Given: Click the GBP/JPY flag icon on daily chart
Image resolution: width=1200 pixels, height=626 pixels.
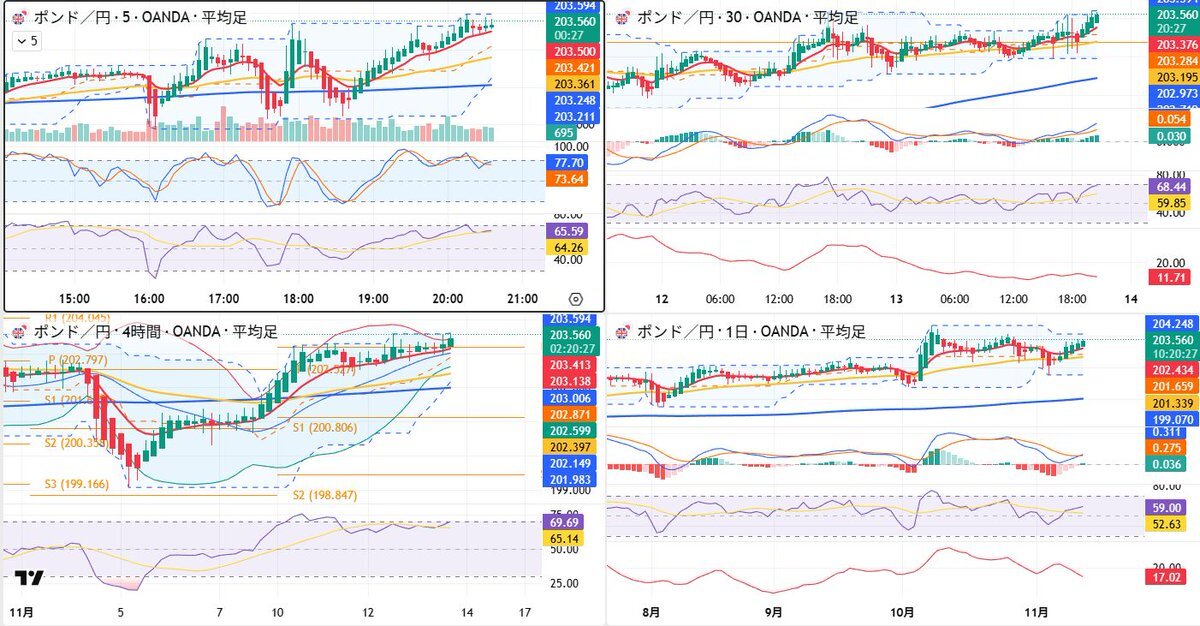Looking at the screenshot, I should click(621, 331).
